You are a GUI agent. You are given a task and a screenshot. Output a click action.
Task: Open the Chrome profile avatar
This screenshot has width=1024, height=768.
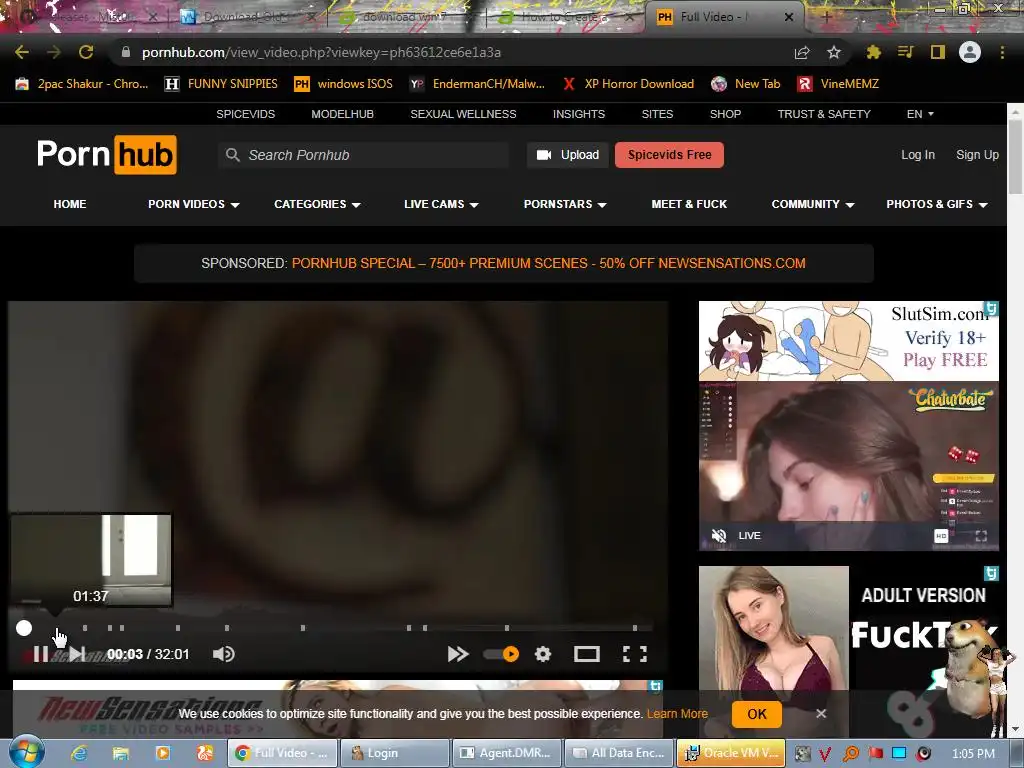tap(970, 52)
